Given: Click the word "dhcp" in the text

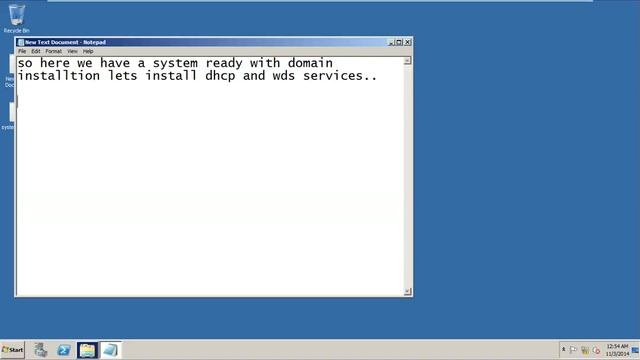Looking at the screenshot, I should [x=220, y=76].
